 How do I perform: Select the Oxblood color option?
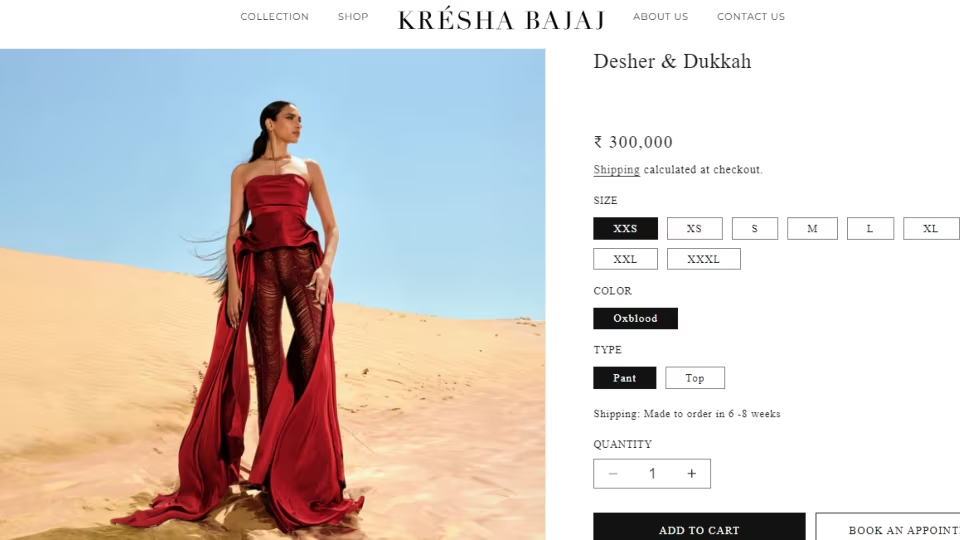(635, 318)
